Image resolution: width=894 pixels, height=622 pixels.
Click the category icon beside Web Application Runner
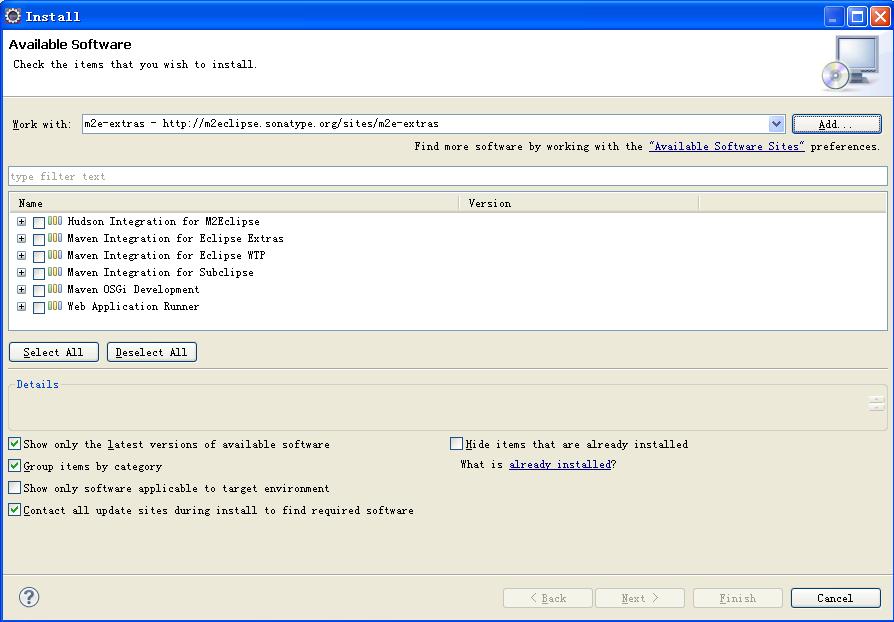[55, 306]
